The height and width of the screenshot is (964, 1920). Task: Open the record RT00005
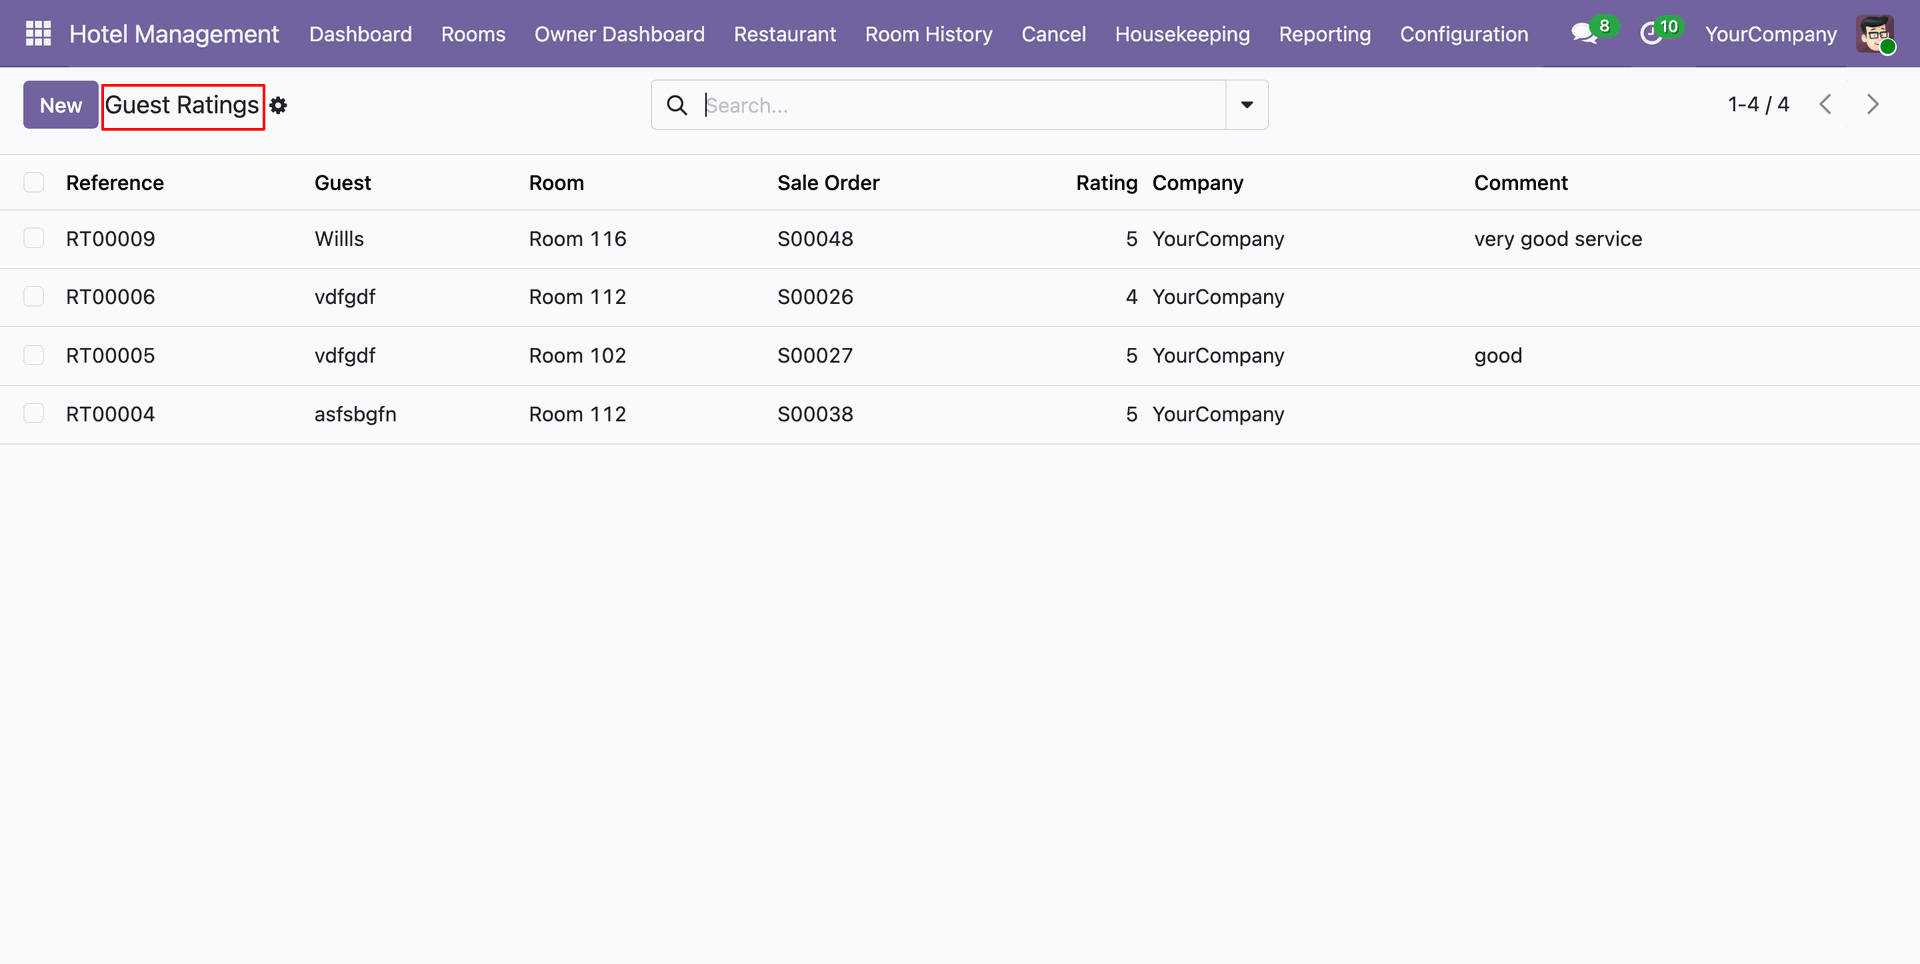[110, 356]
